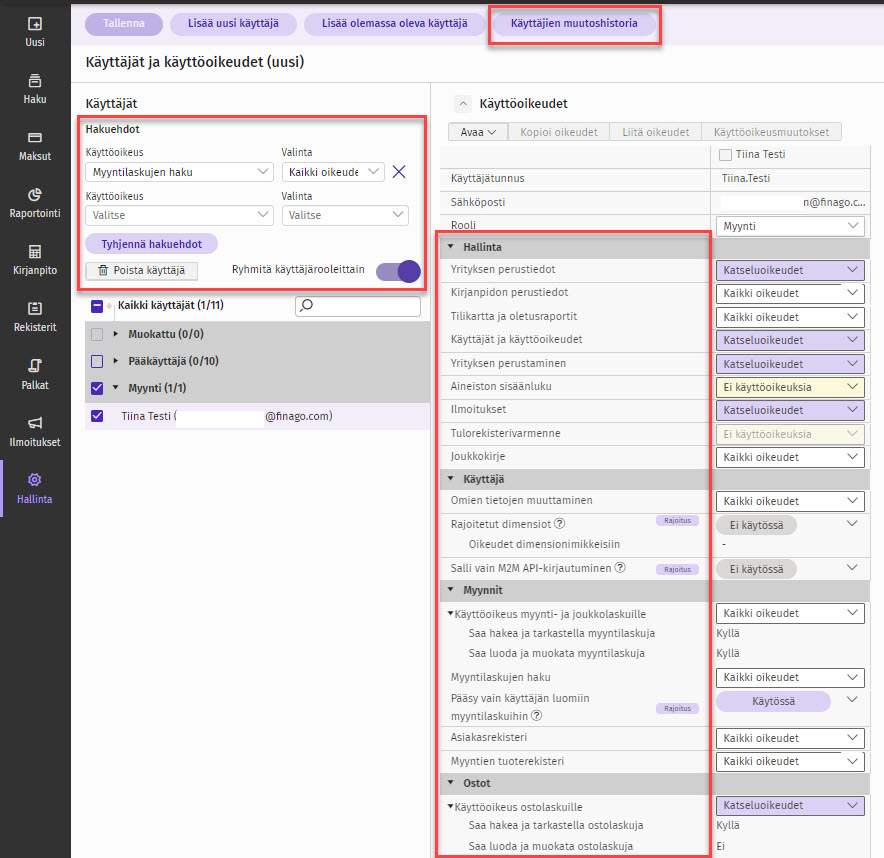The image size is (884, 858).
Task: Click Lisää olemassa oleva käyttäjä button
Action: (395, 24)
